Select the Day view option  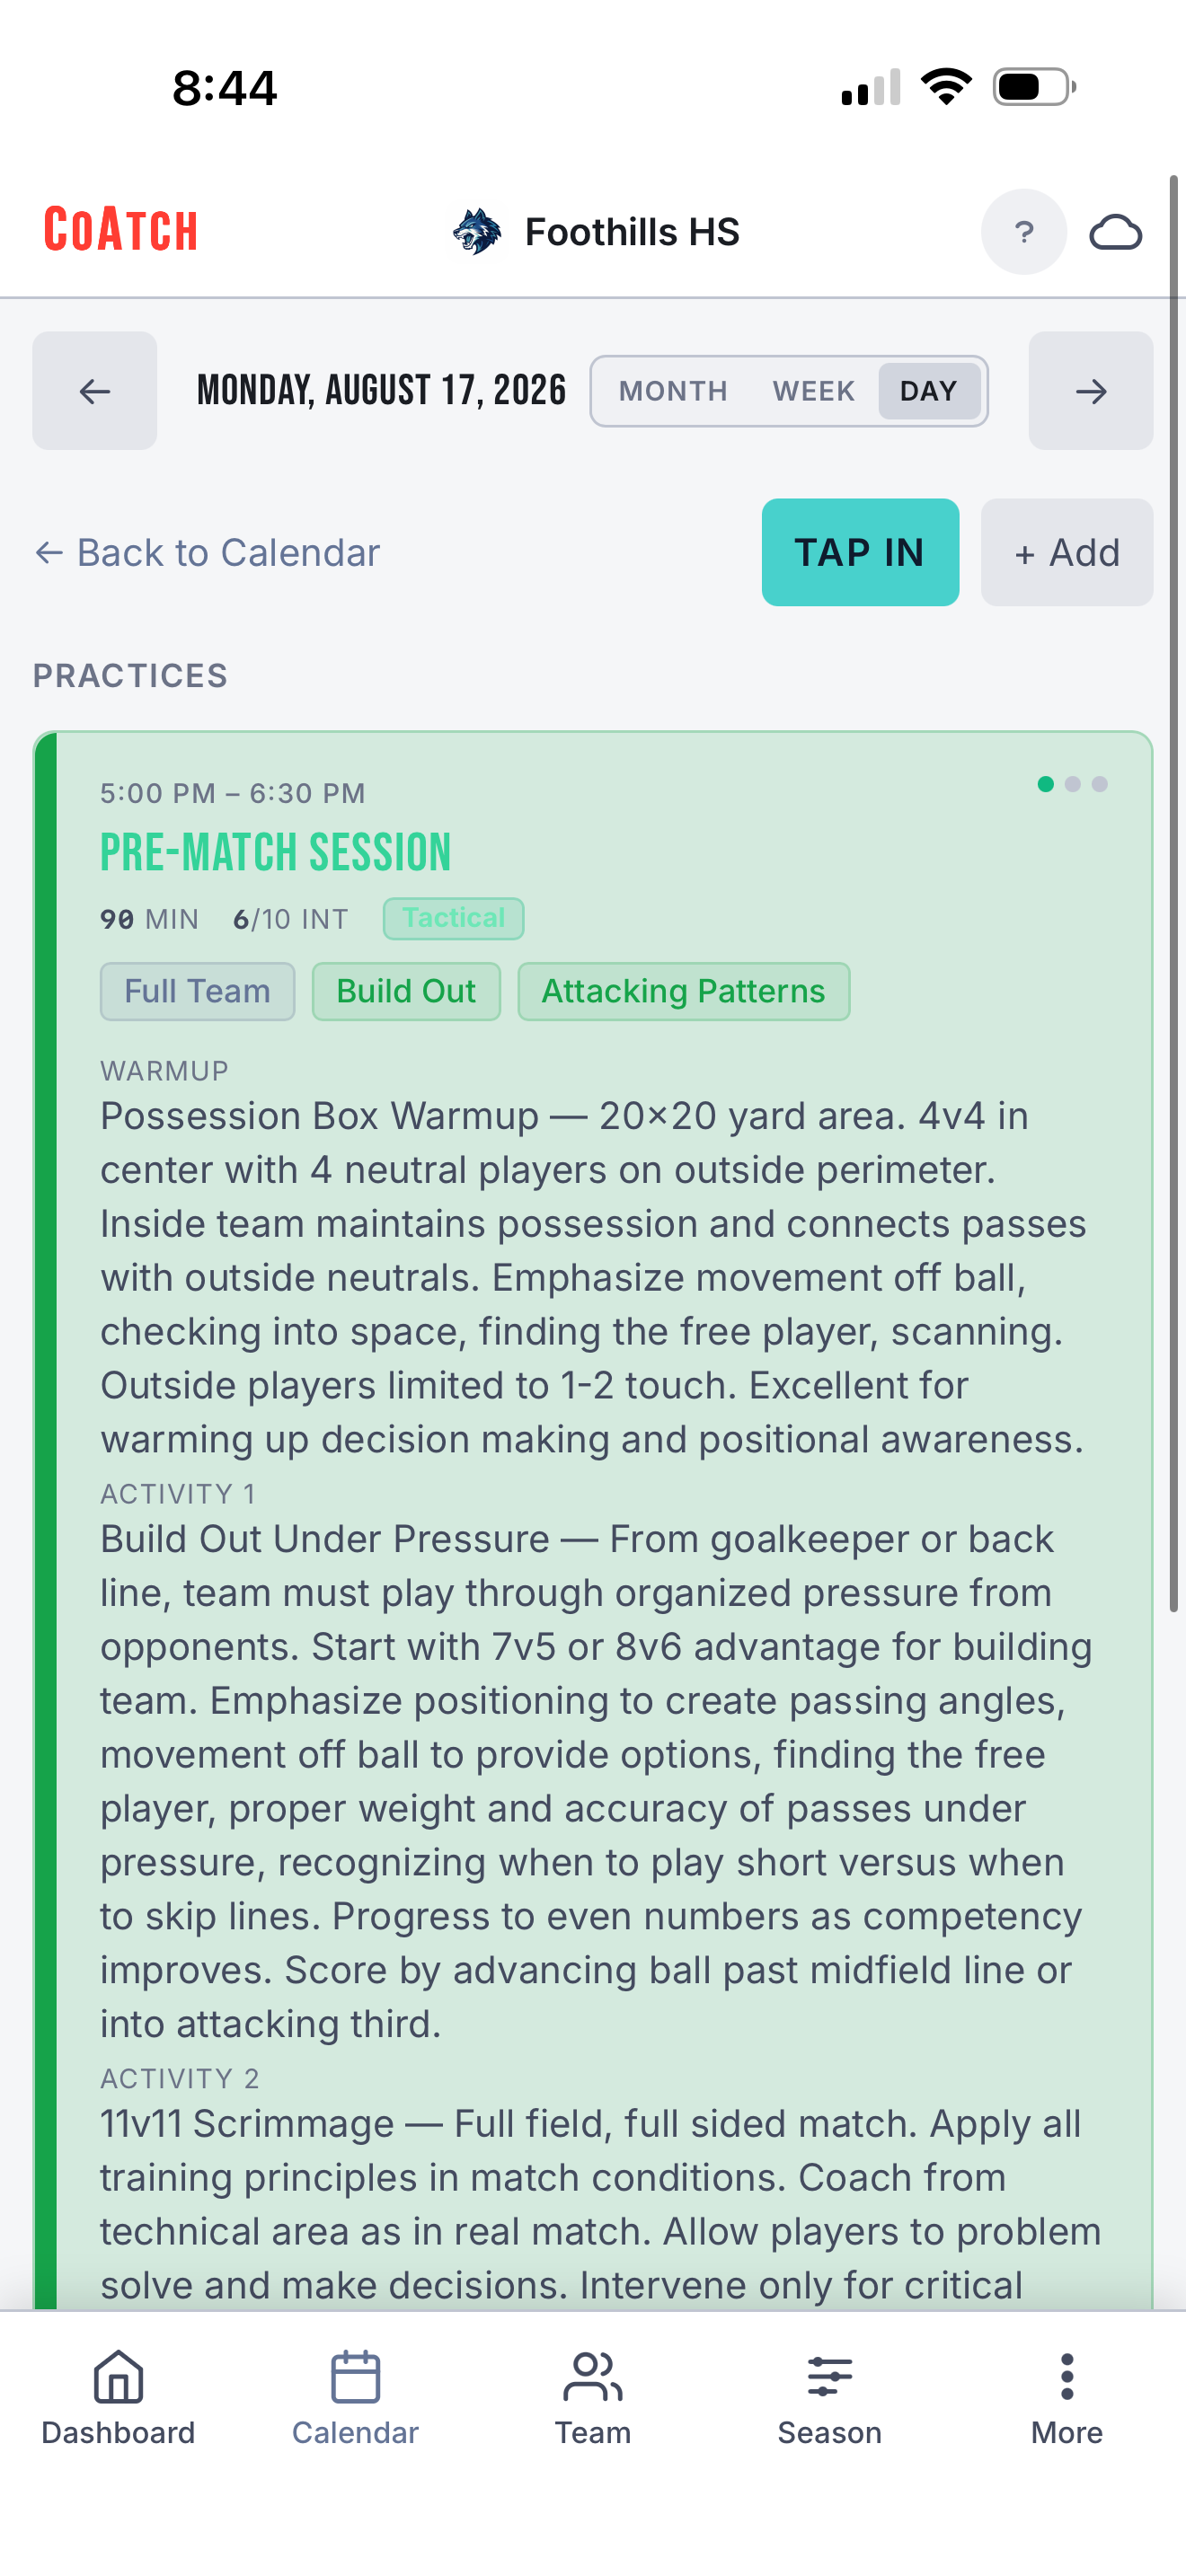928,391
